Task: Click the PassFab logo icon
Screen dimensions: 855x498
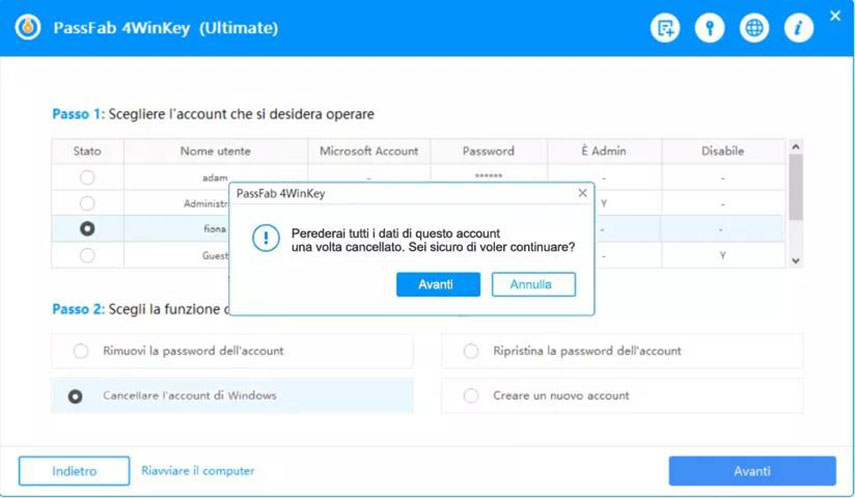Action: point(33,28)
